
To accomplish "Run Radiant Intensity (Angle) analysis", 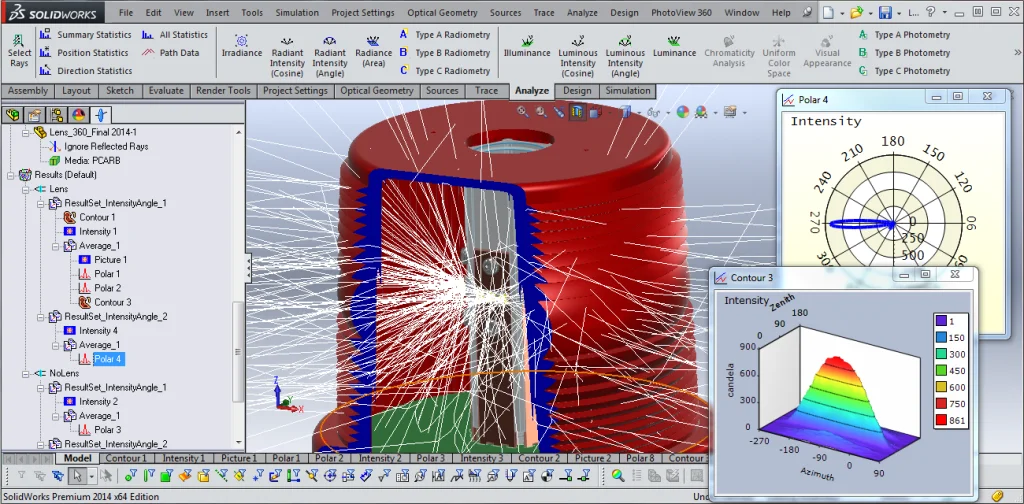I will (330, 55).
